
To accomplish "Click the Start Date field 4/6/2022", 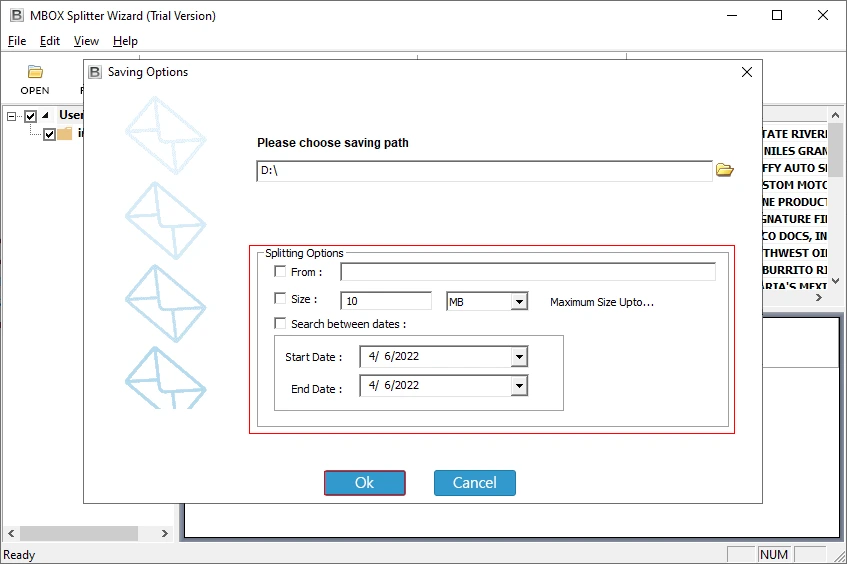I will point(435,357).
